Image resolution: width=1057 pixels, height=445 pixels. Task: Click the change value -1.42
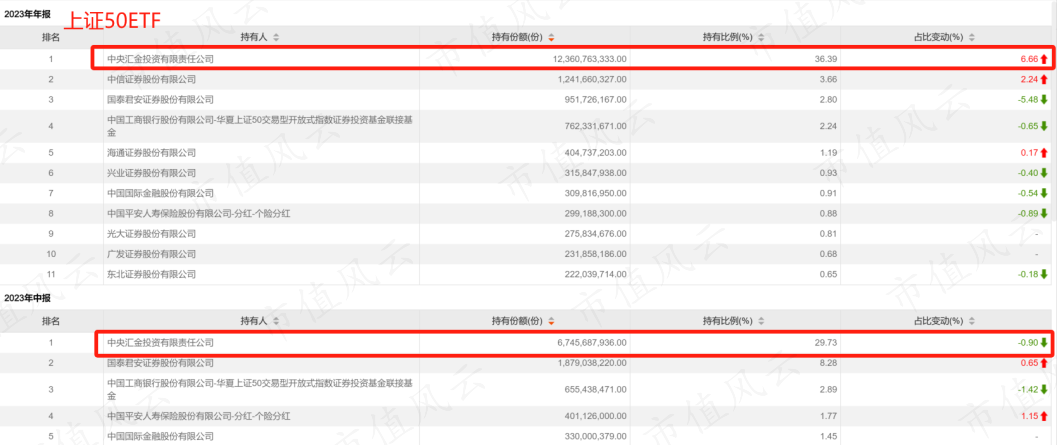tap(1027, 390)
